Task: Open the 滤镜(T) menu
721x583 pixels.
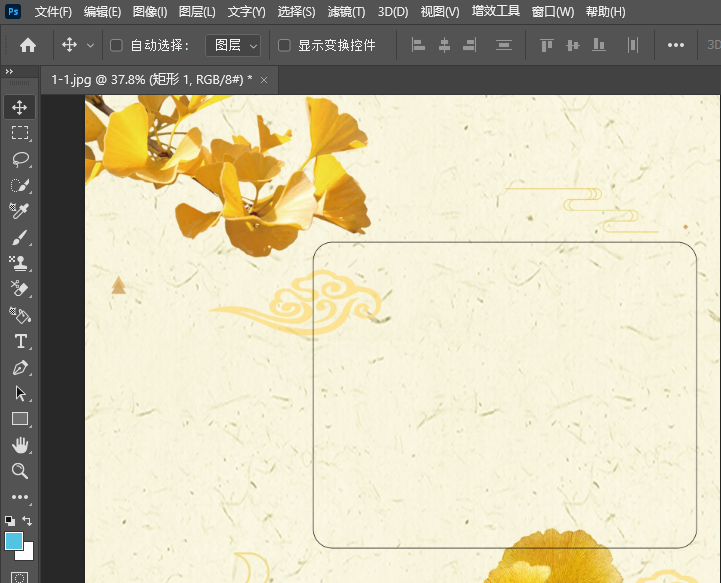Action: click(x=346, y=11)
